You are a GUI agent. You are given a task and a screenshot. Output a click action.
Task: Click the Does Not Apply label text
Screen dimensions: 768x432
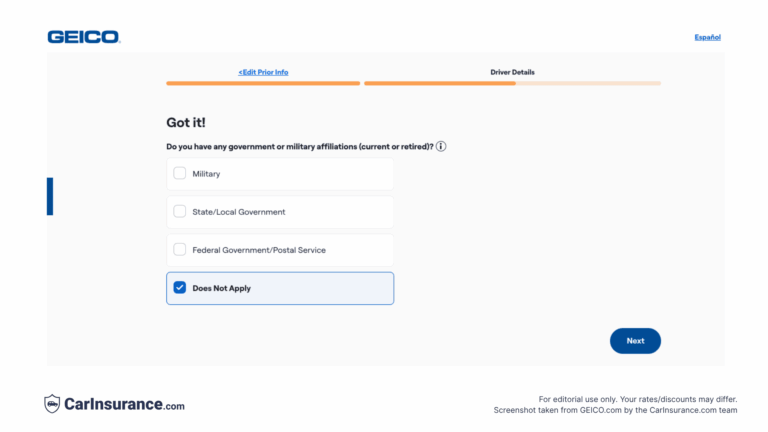(221, 288)
